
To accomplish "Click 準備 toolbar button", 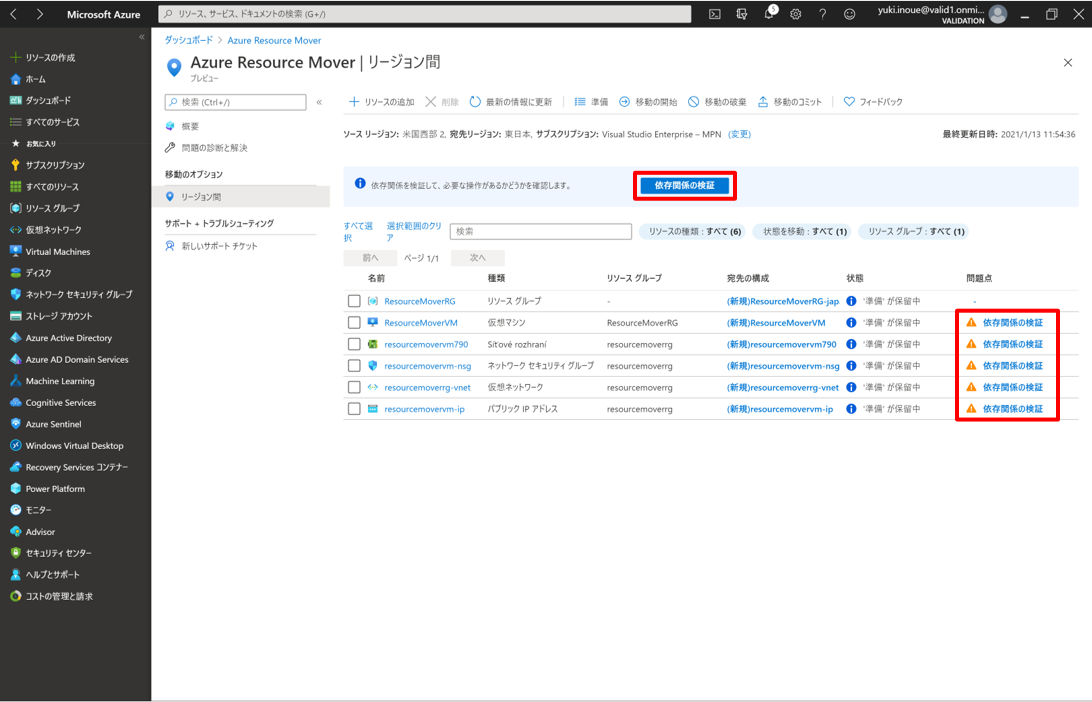I will tap(591, 102).
